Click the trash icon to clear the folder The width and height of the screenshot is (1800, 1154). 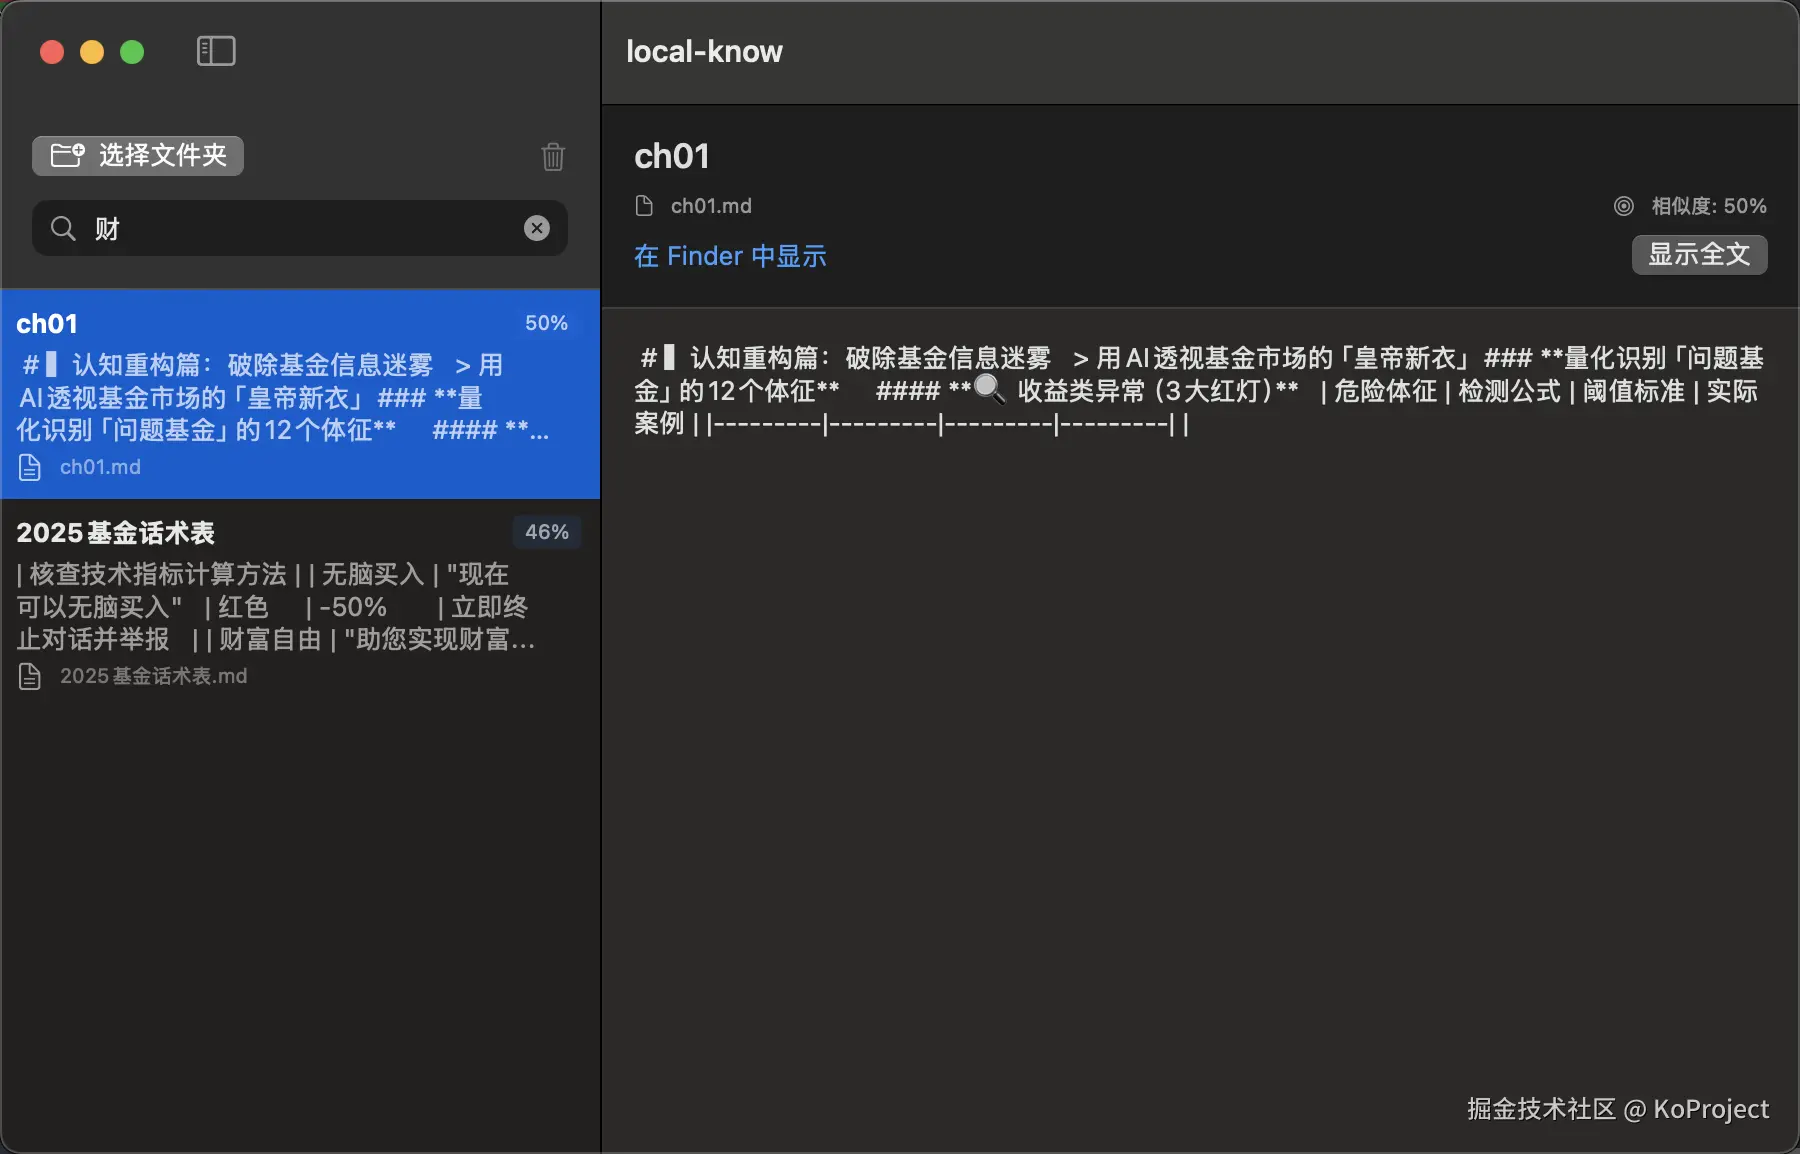pyautogui.click(x=553, y=157)
